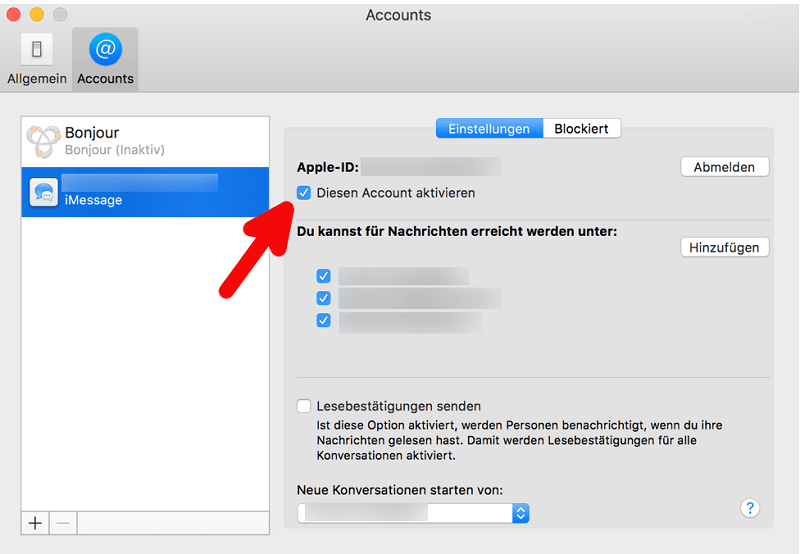This screenshot has width=800, height=554.
Task: Open help with the question mark button
Action: coord(750,508)
